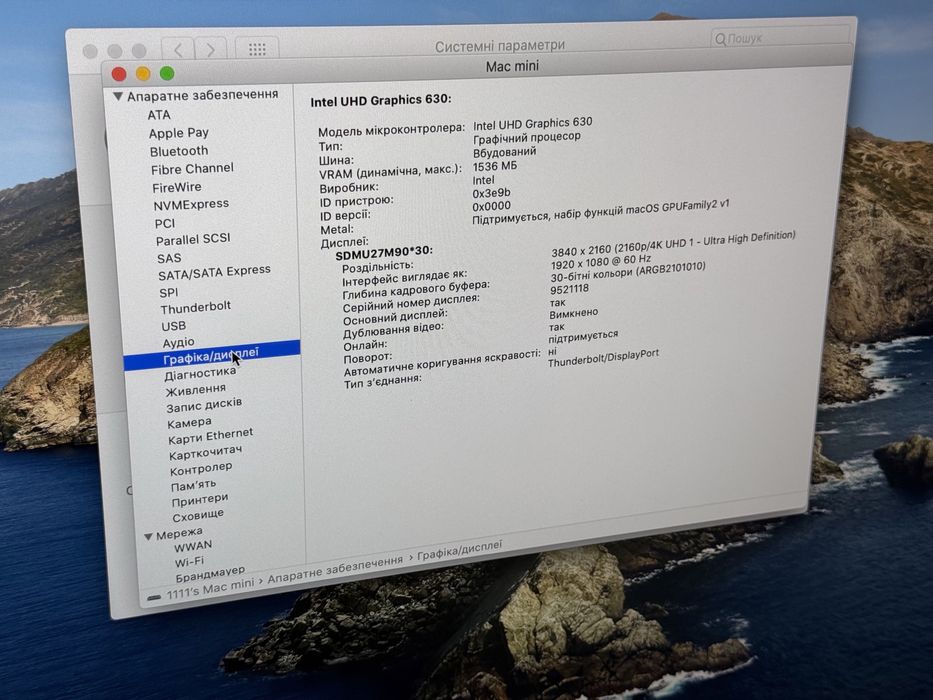
Task: Select SPI in the hardware list
Action: (x=169, y=292)
